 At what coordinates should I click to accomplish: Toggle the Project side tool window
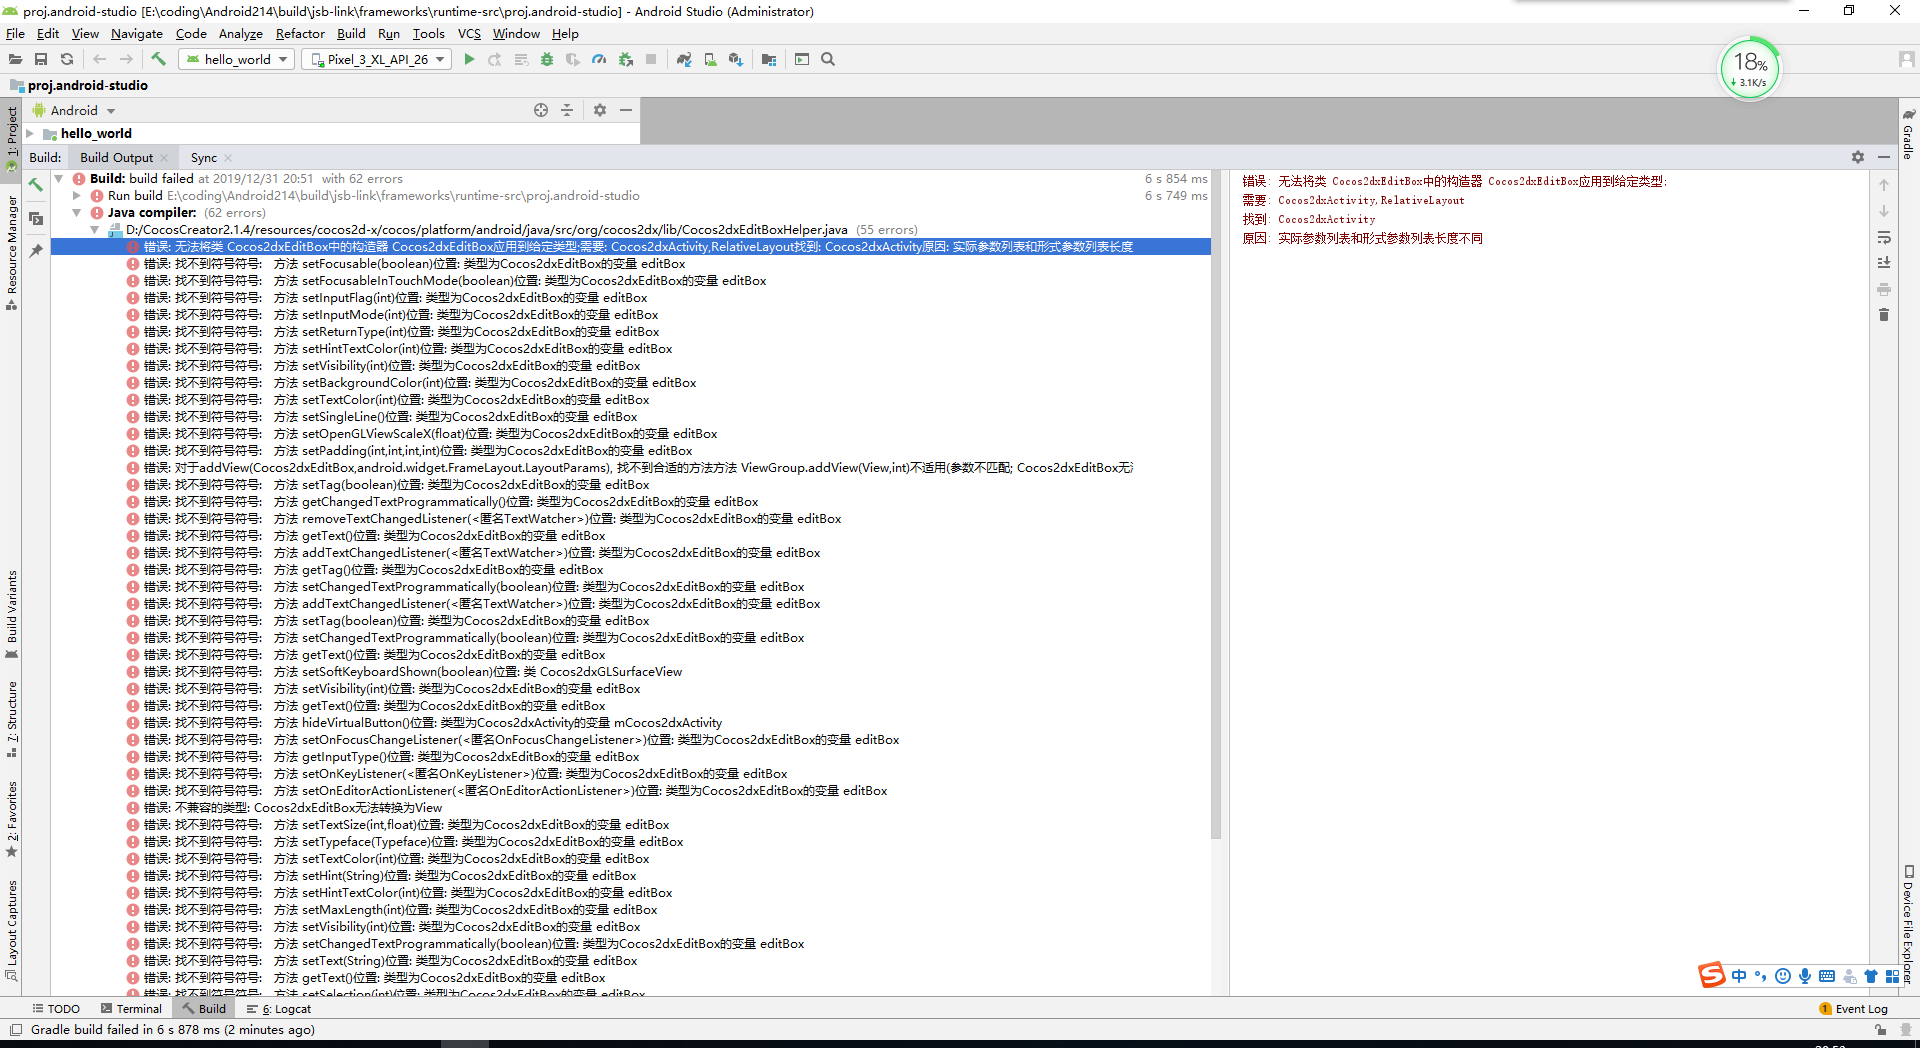point(12,139)
